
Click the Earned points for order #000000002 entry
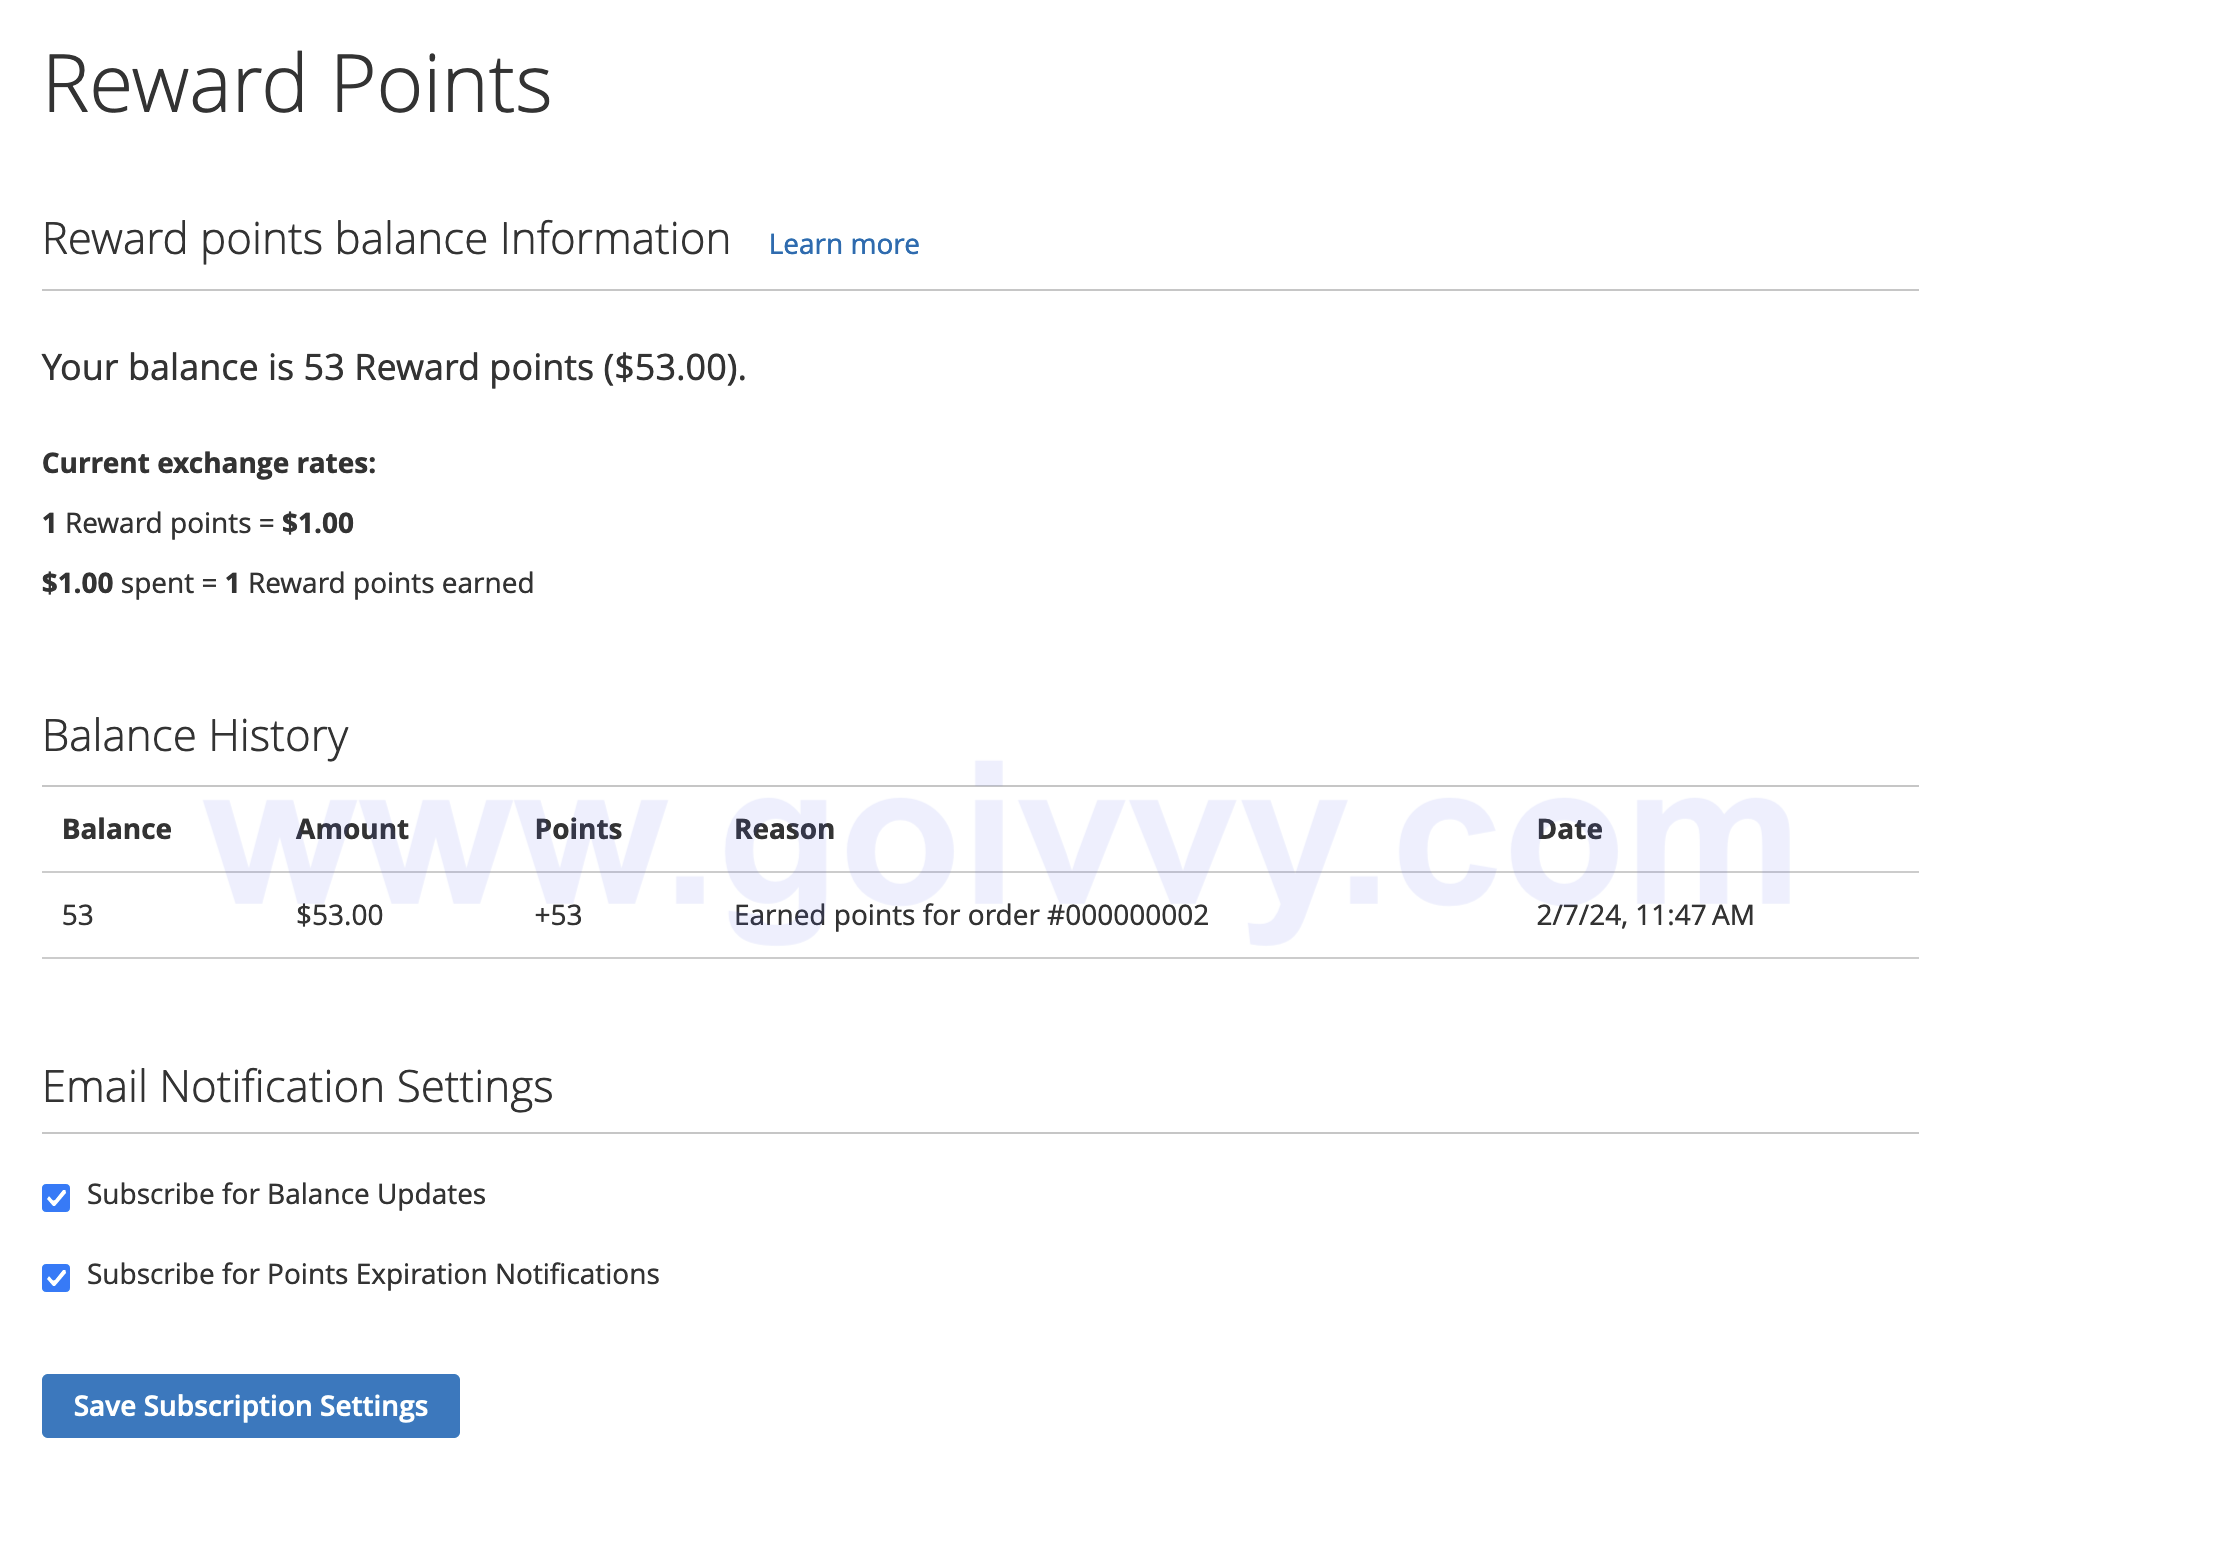(x=971, y=914)
